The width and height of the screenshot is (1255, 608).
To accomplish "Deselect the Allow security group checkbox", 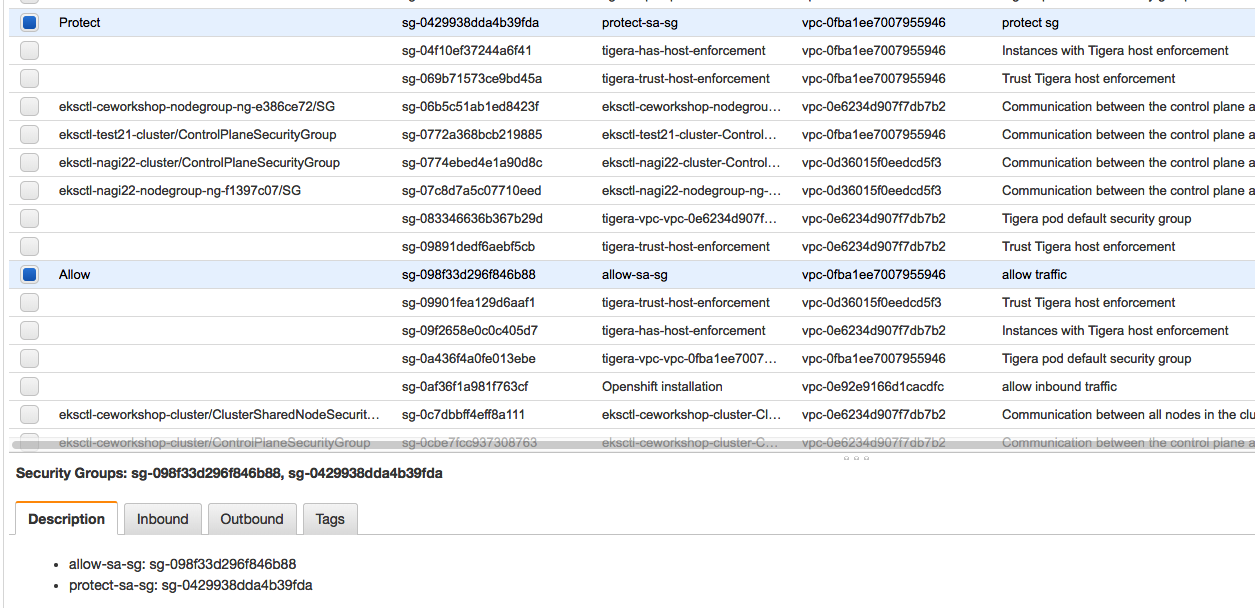I will coord(29,274).
